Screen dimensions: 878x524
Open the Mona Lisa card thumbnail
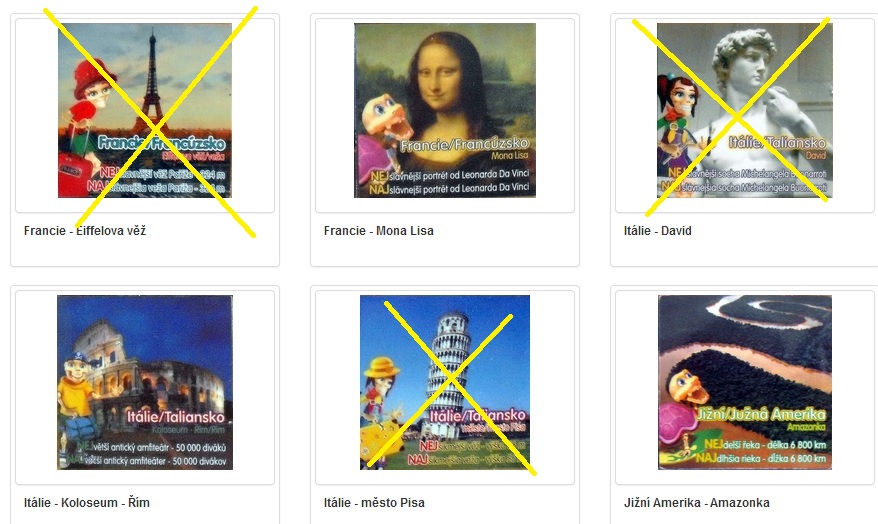[445, 110]
